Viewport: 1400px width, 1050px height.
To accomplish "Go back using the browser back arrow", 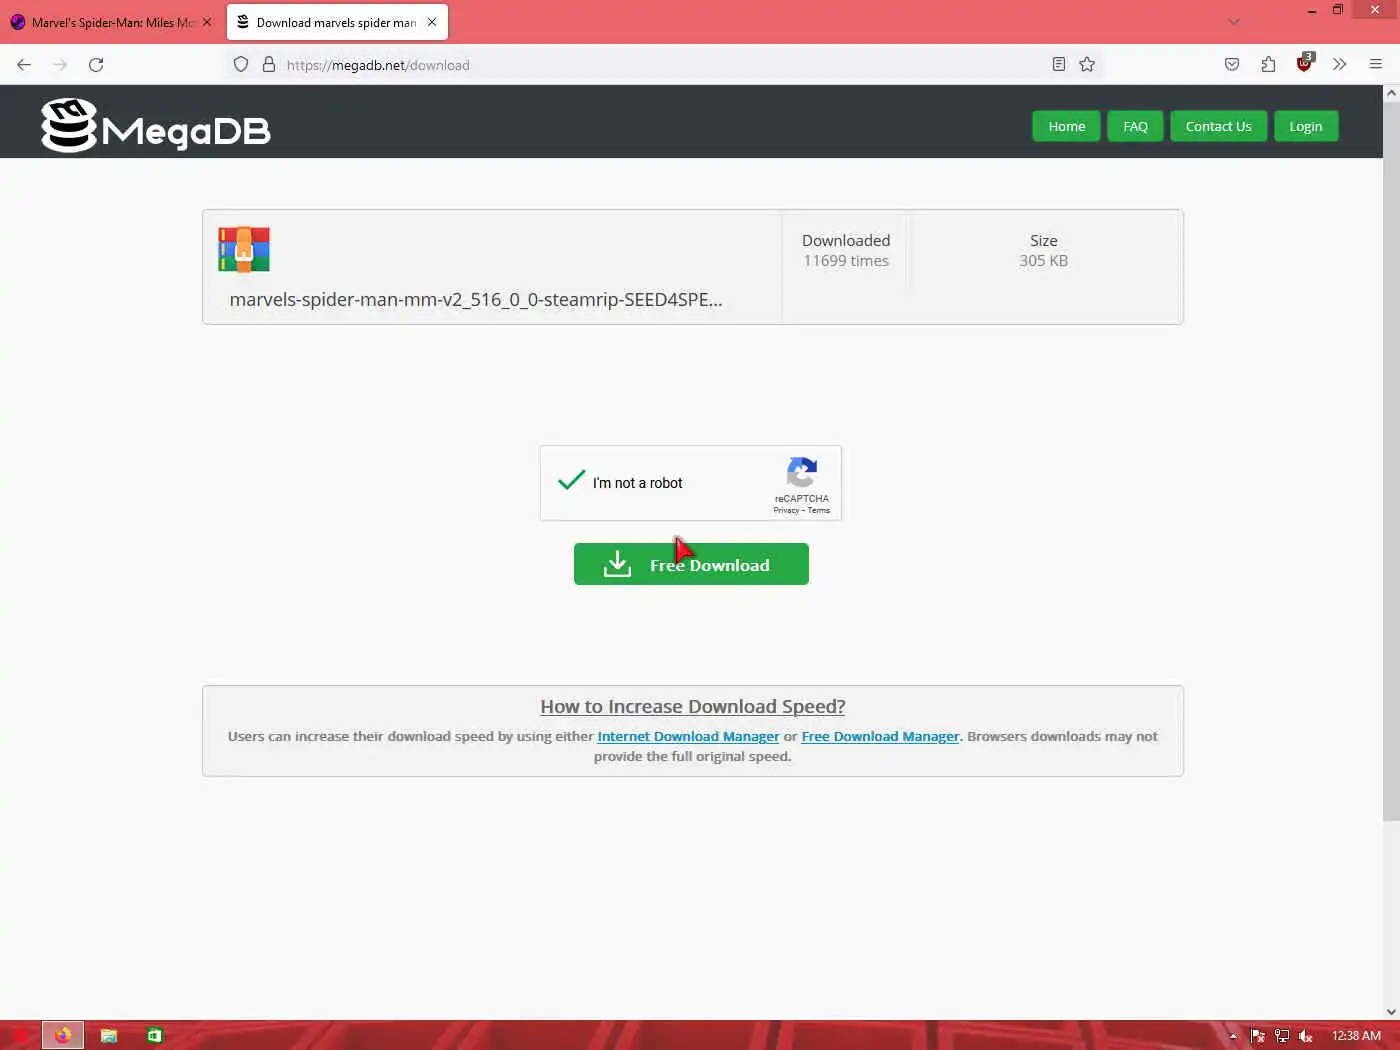I will pos(24,65).
